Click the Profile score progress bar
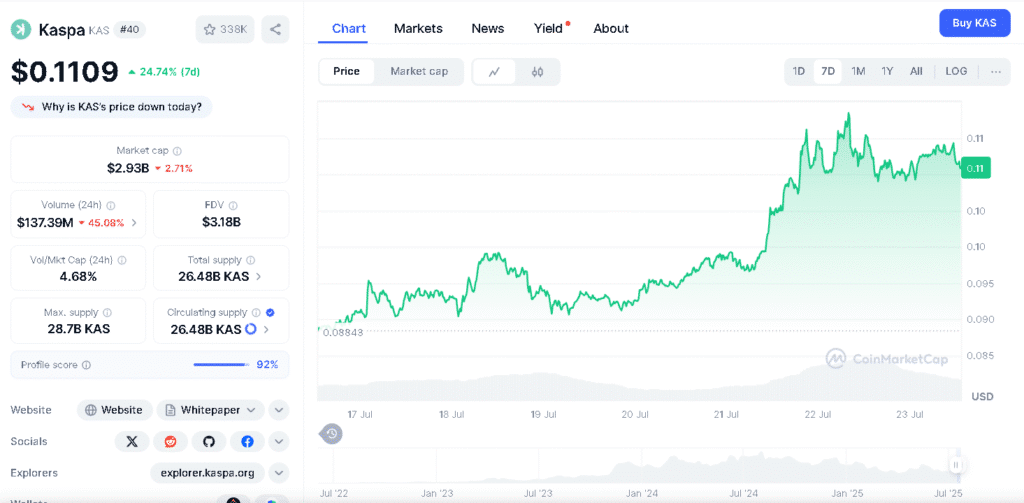 pos(221,365)
